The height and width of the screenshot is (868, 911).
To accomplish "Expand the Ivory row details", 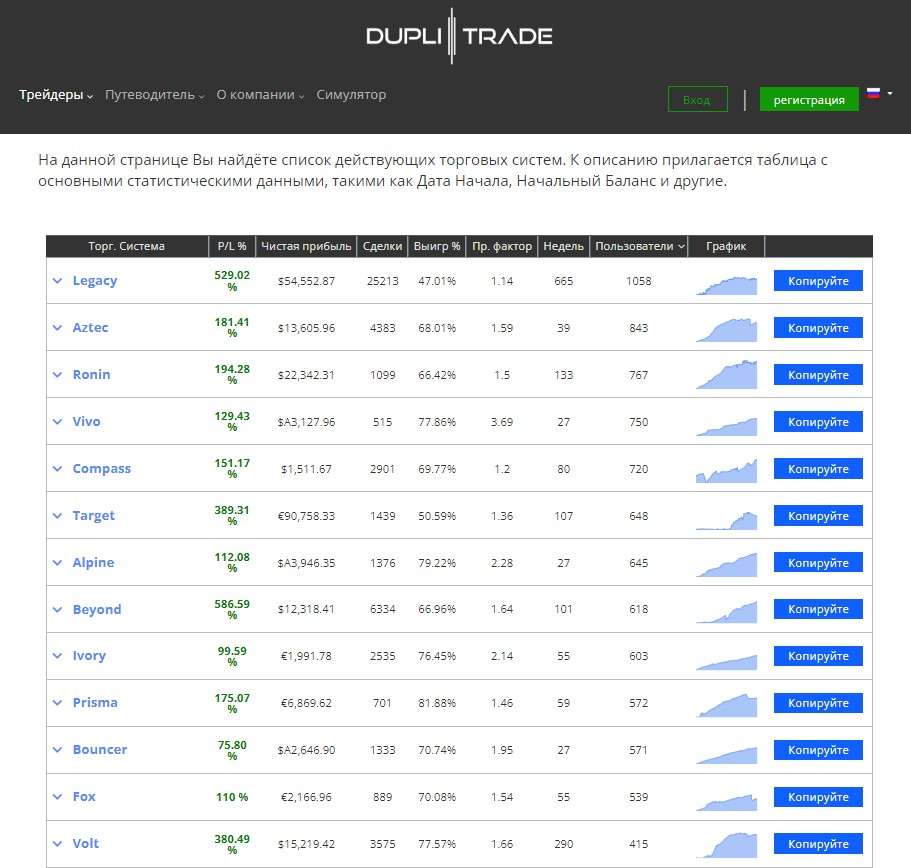I will click(x=58, y=656).
